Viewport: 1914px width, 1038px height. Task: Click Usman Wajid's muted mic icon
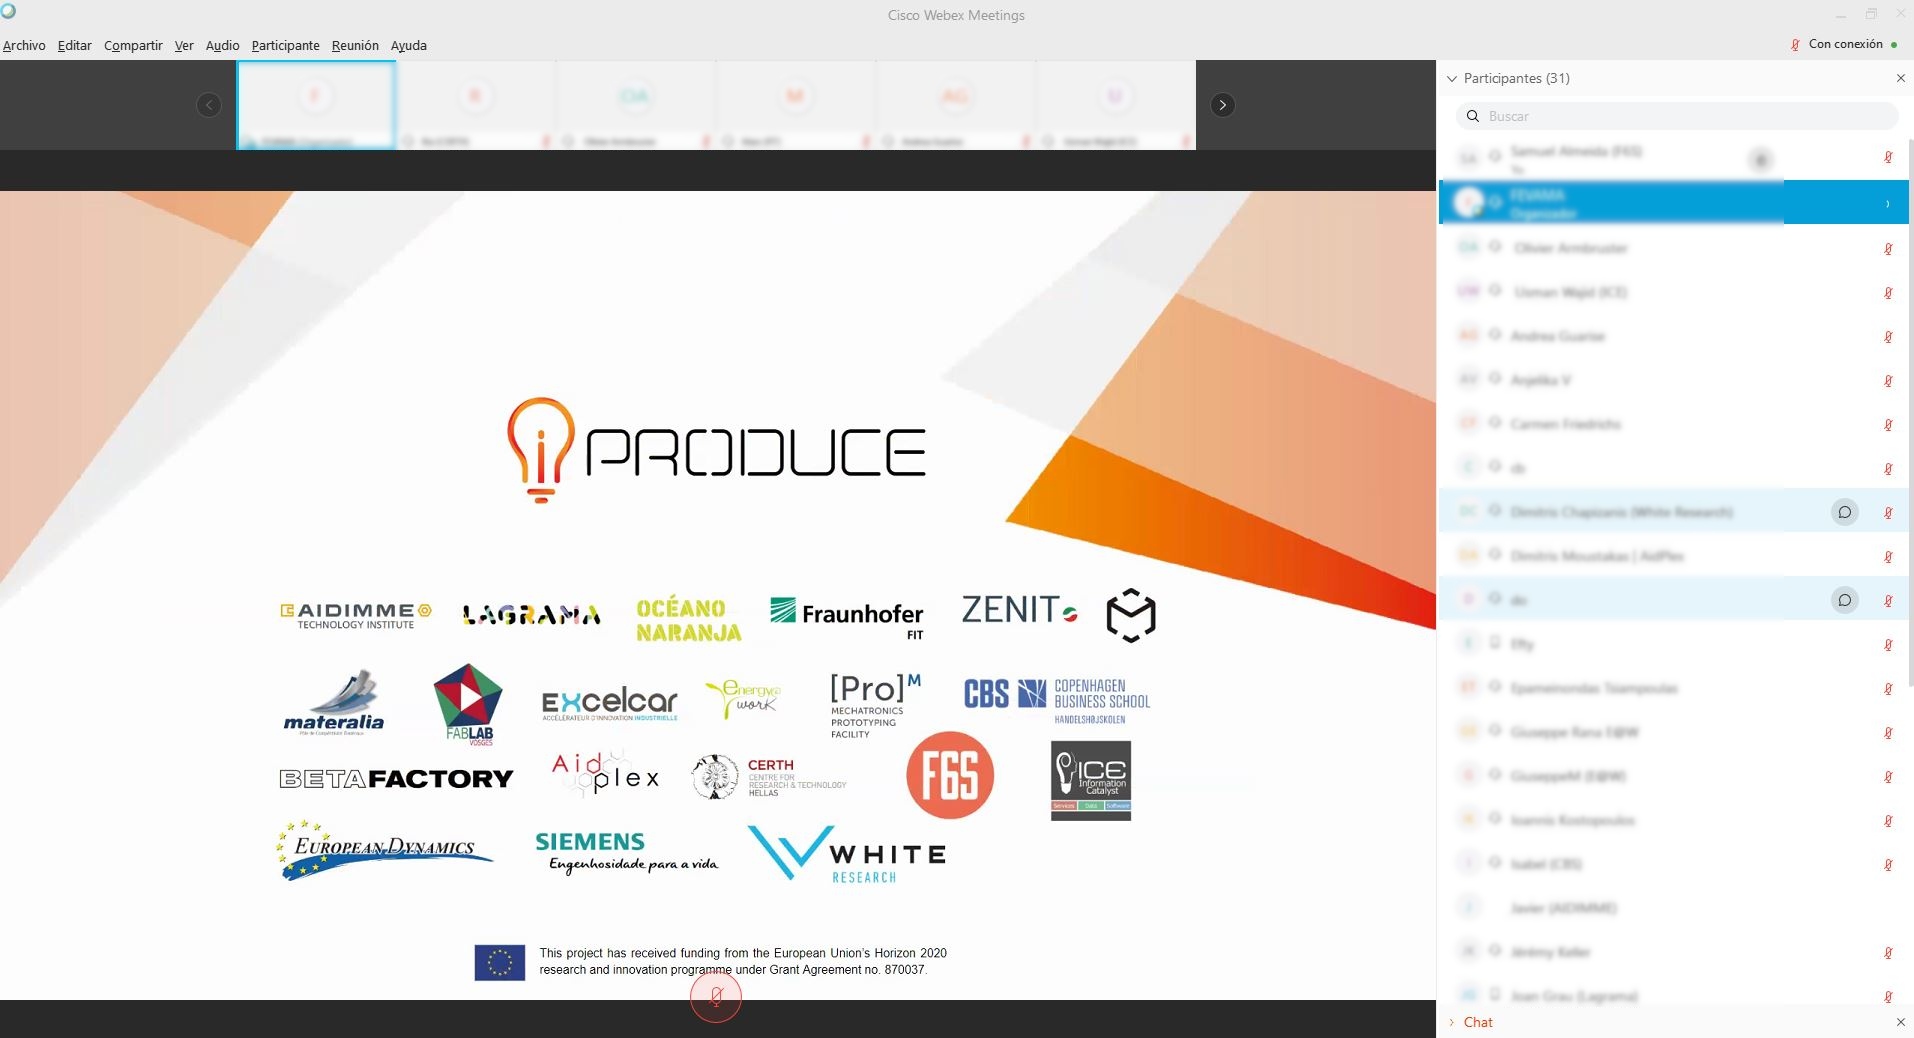(1888, 293)
